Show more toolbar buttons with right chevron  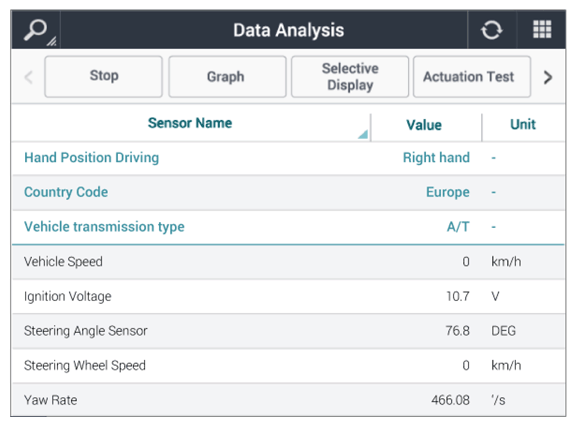coord(548,77)
